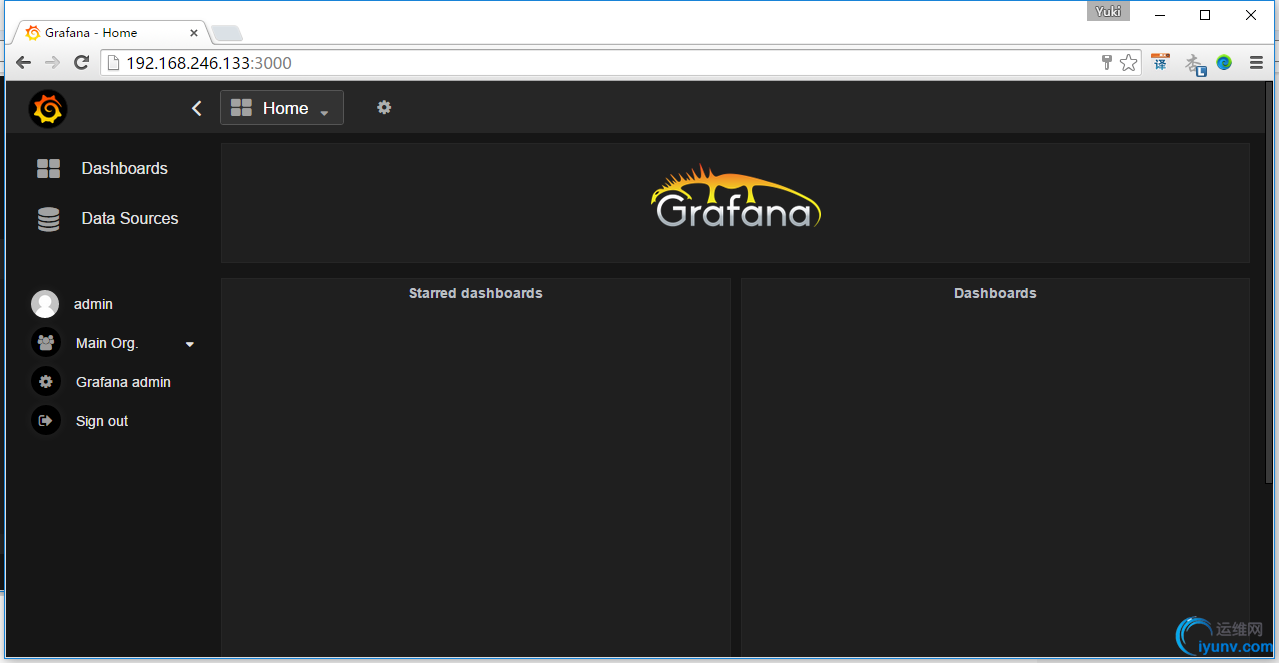1279x663 pixels.
Task: Click the Yuki profile button
Action: pyautogui.click(x=1109, y=12)
